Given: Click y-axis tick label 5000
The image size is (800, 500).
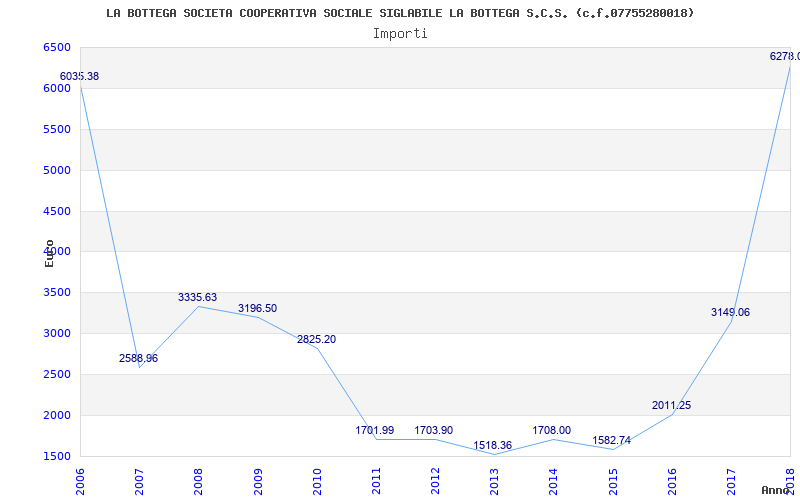Looking at the screenshot, I should [57, 170].
